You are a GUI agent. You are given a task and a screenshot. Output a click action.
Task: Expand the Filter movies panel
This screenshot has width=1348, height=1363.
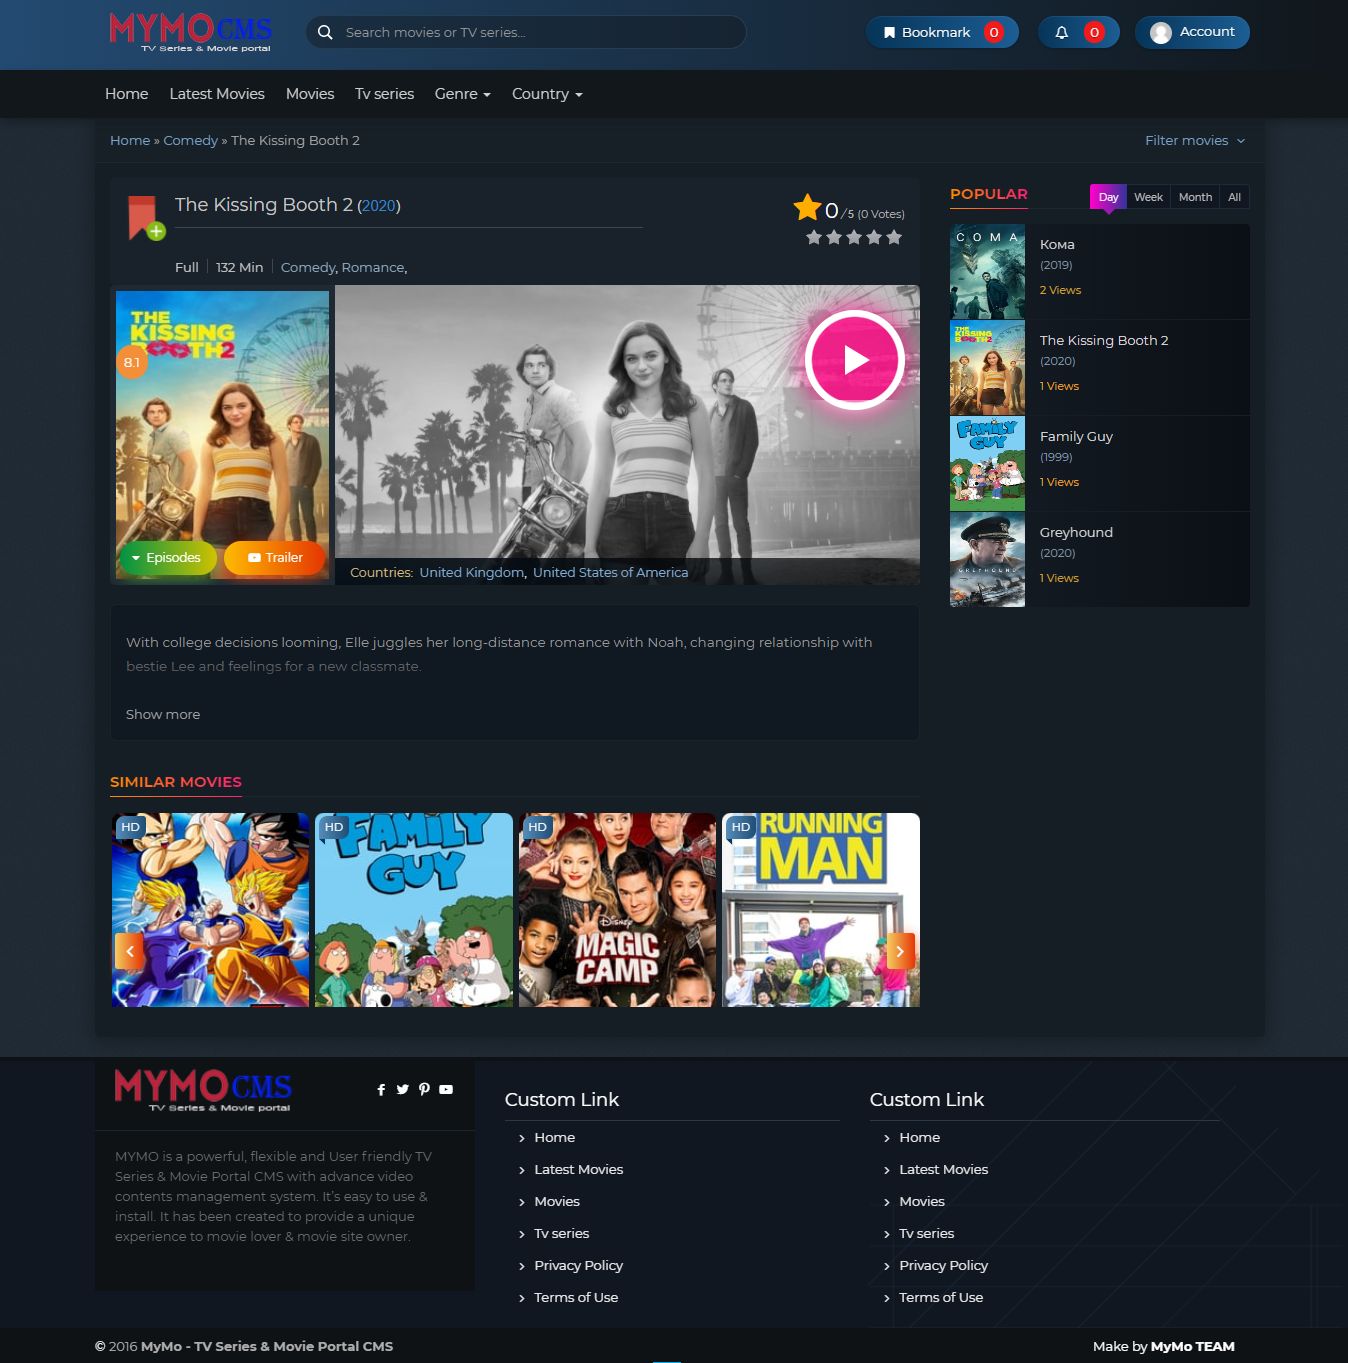pos(1195,140)
